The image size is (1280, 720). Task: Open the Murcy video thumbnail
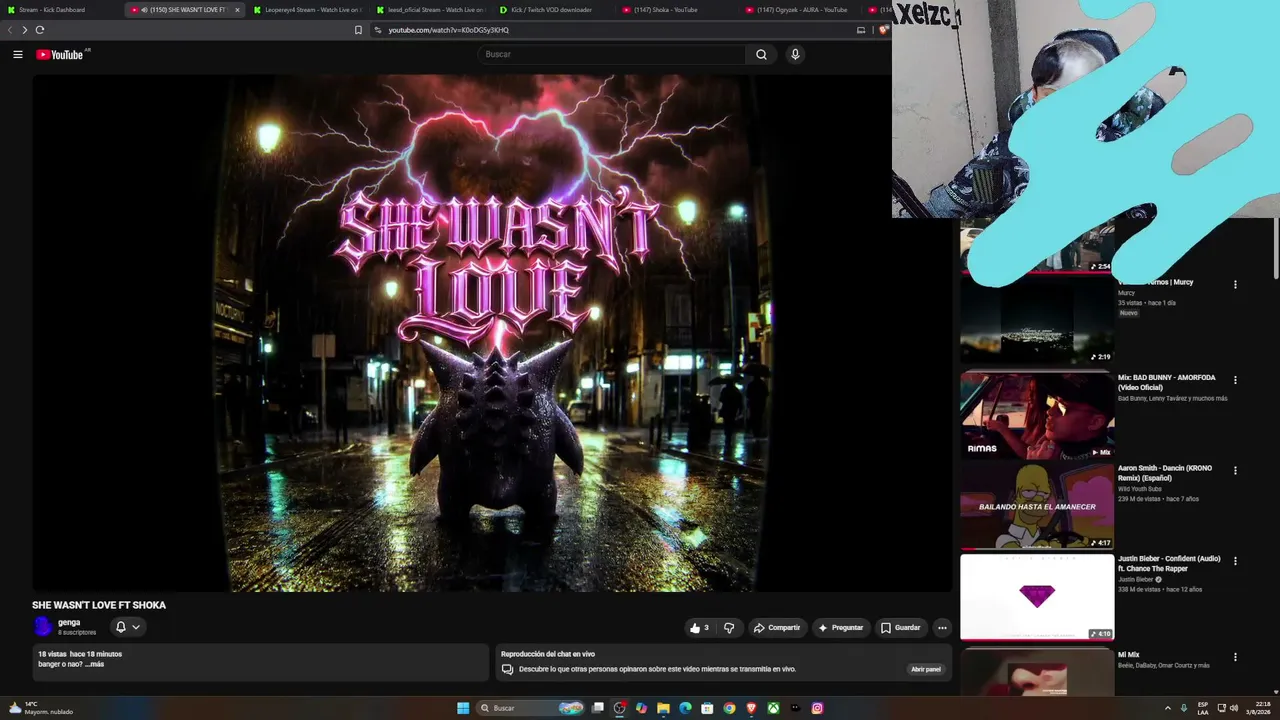(1037, 320)
